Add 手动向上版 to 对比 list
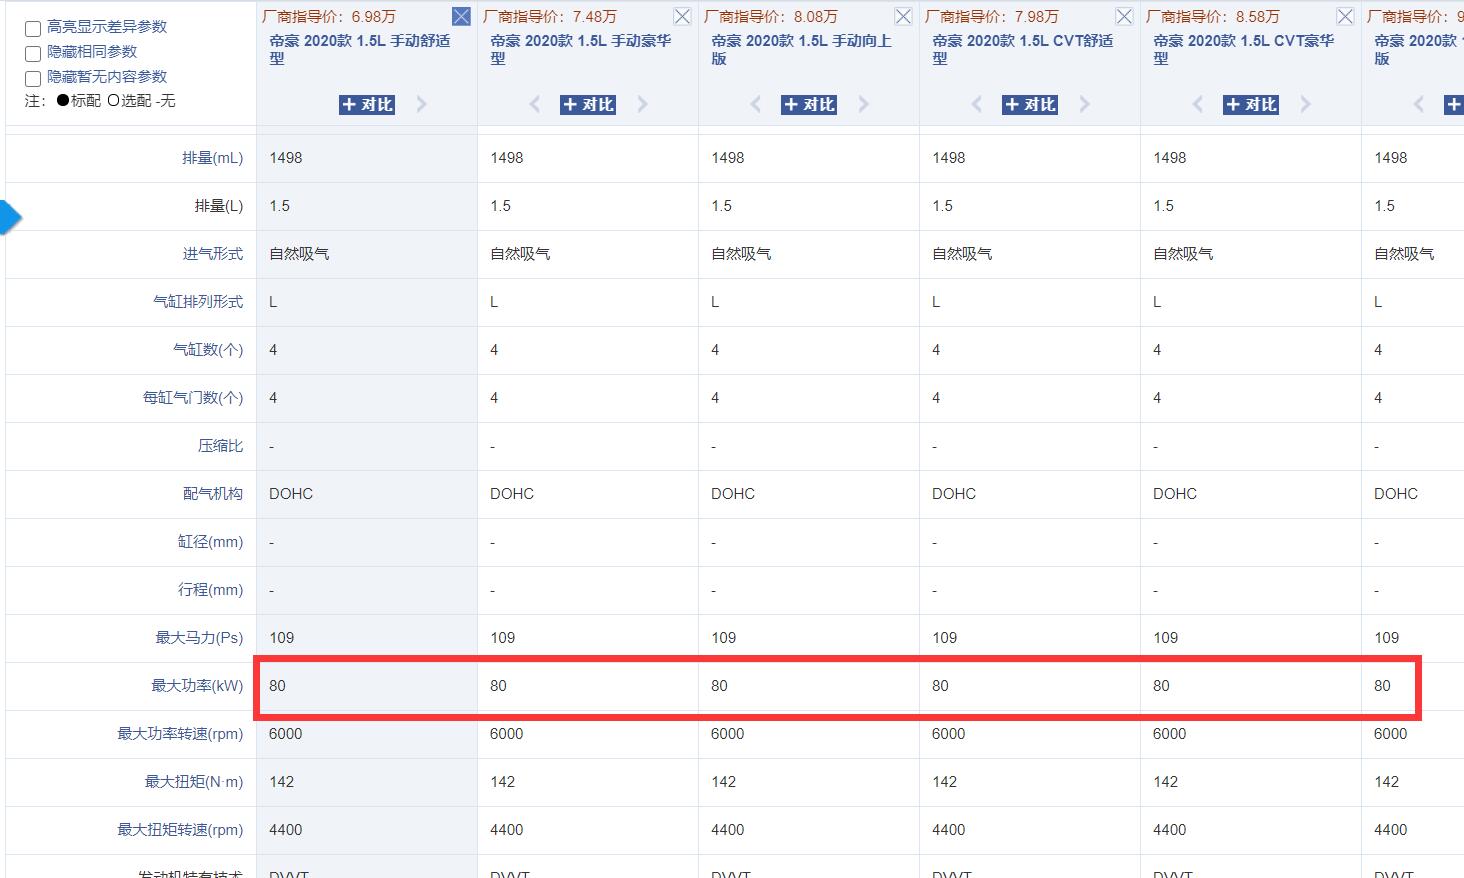The image size is (1464, 878). click(x=809, y=104)
